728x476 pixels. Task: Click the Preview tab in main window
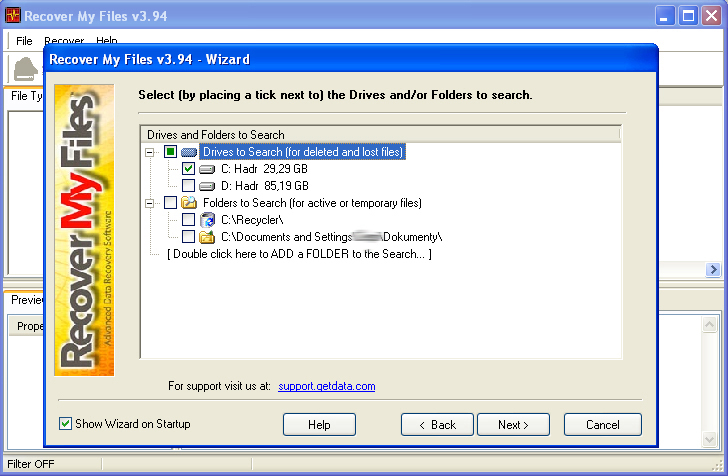point(26,300)
